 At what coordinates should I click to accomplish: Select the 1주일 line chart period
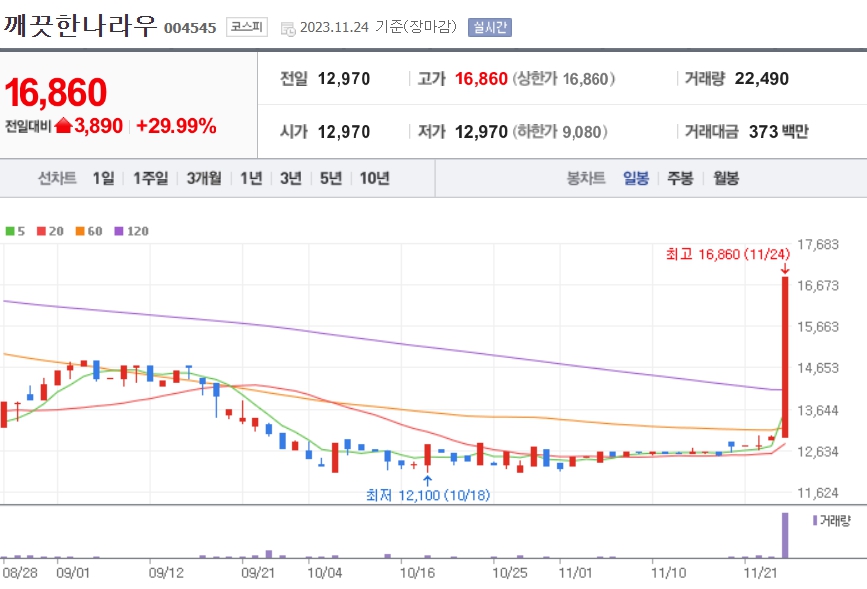(150, 178)
